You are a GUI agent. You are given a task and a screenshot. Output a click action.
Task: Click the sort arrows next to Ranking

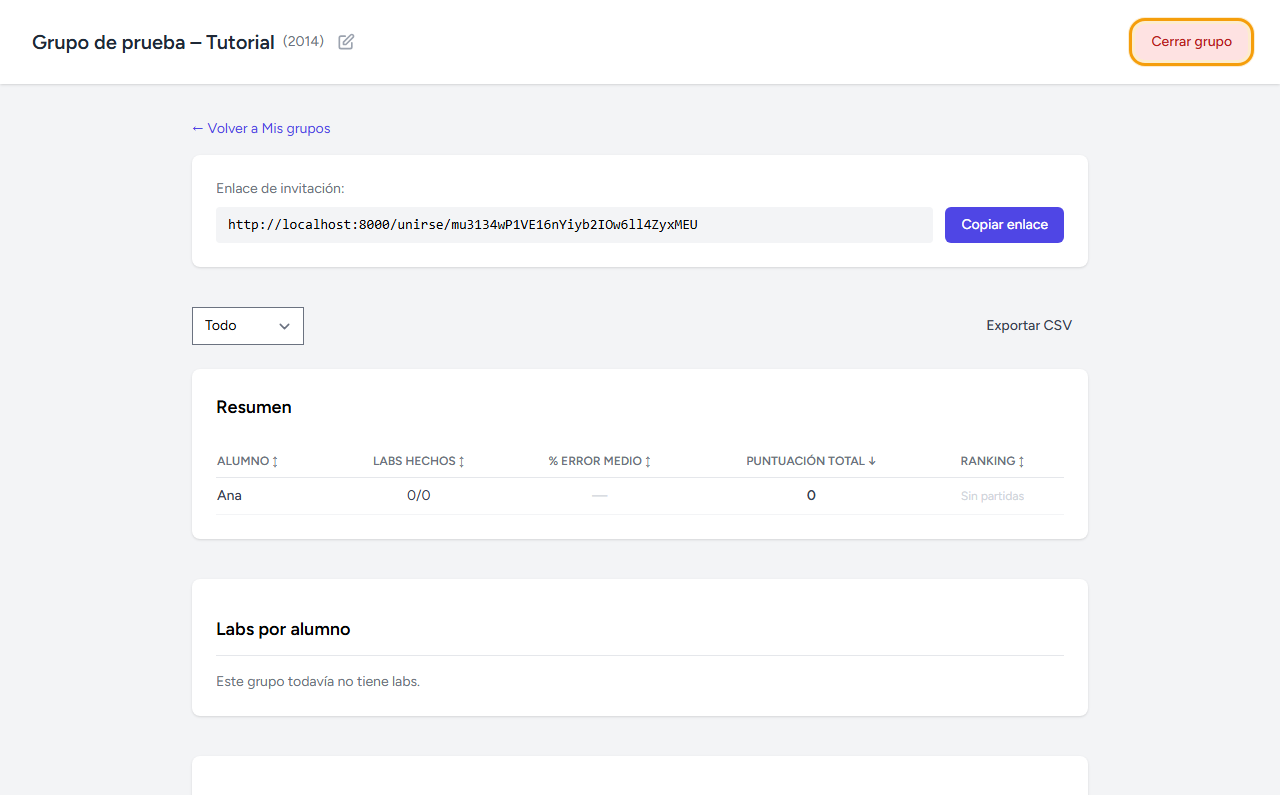[x=1021, y=461]
